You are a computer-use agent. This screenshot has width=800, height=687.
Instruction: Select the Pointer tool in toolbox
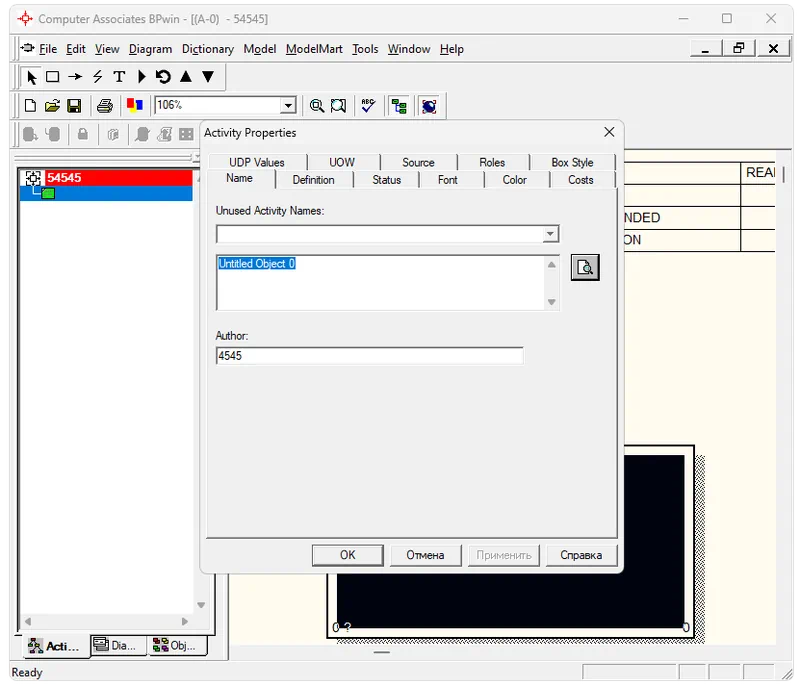(32, 77)
